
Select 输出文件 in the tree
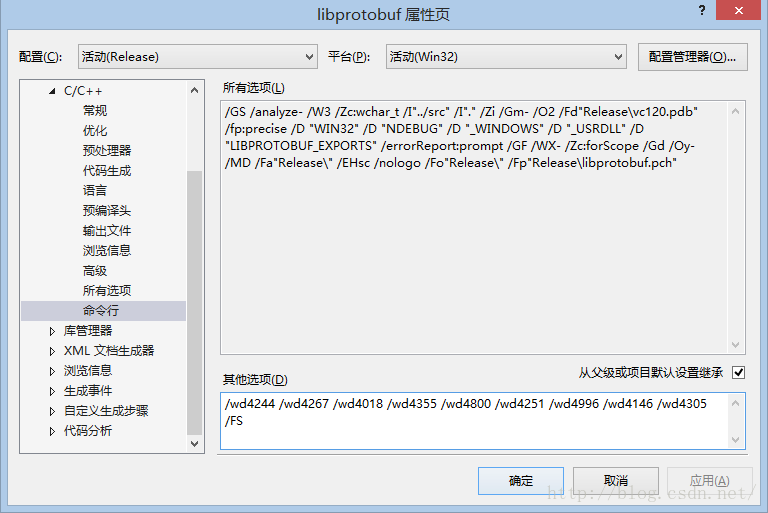coord(107,231)
